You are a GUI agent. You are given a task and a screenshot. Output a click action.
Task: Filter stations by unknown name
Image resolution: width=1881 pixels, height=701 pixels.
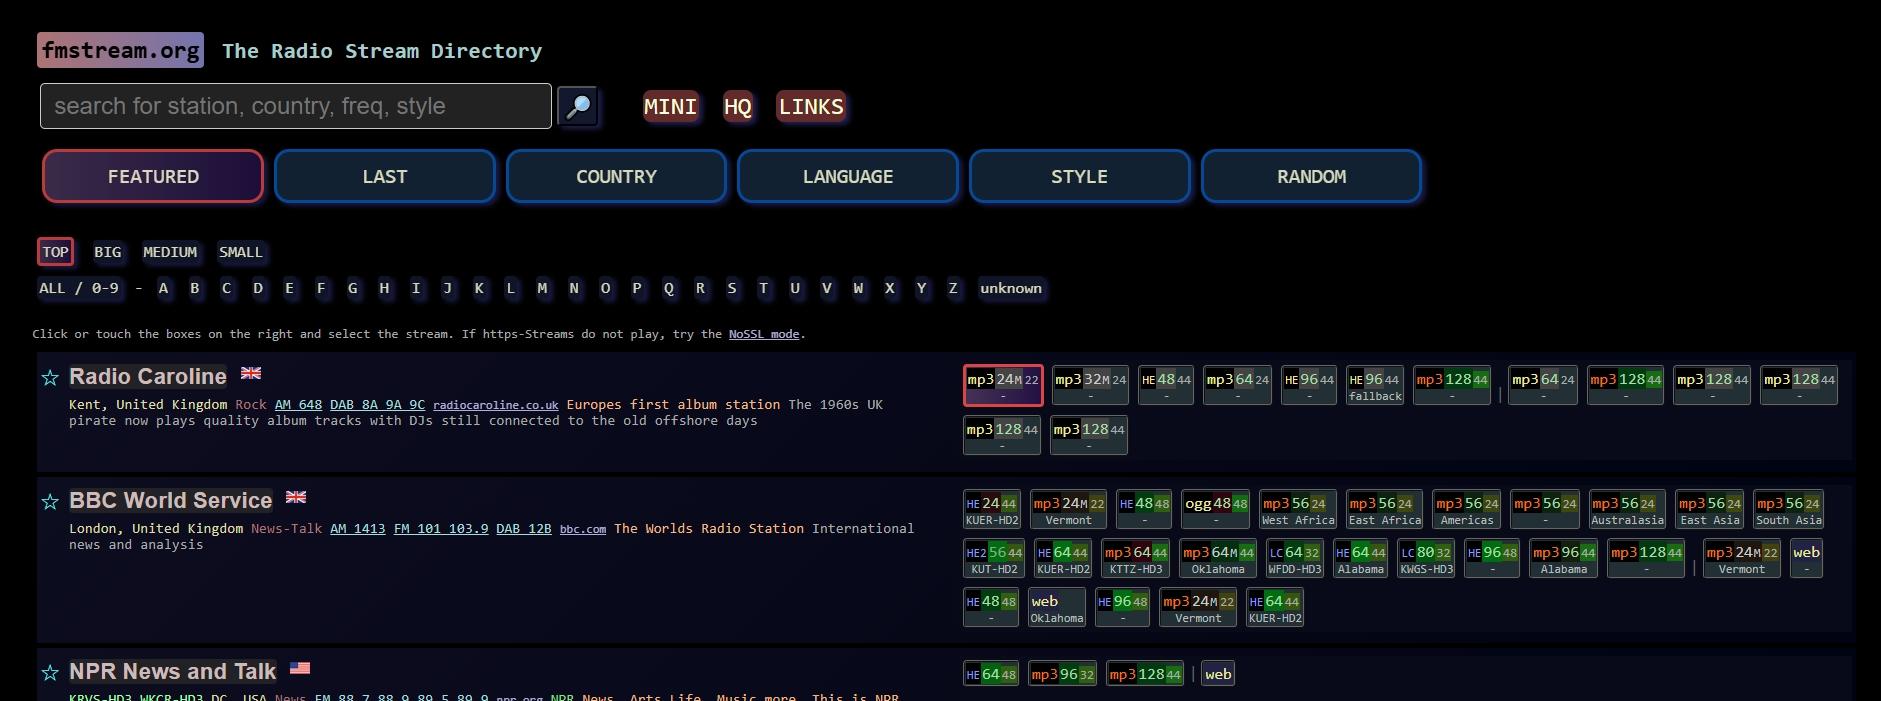(1011, 288)
